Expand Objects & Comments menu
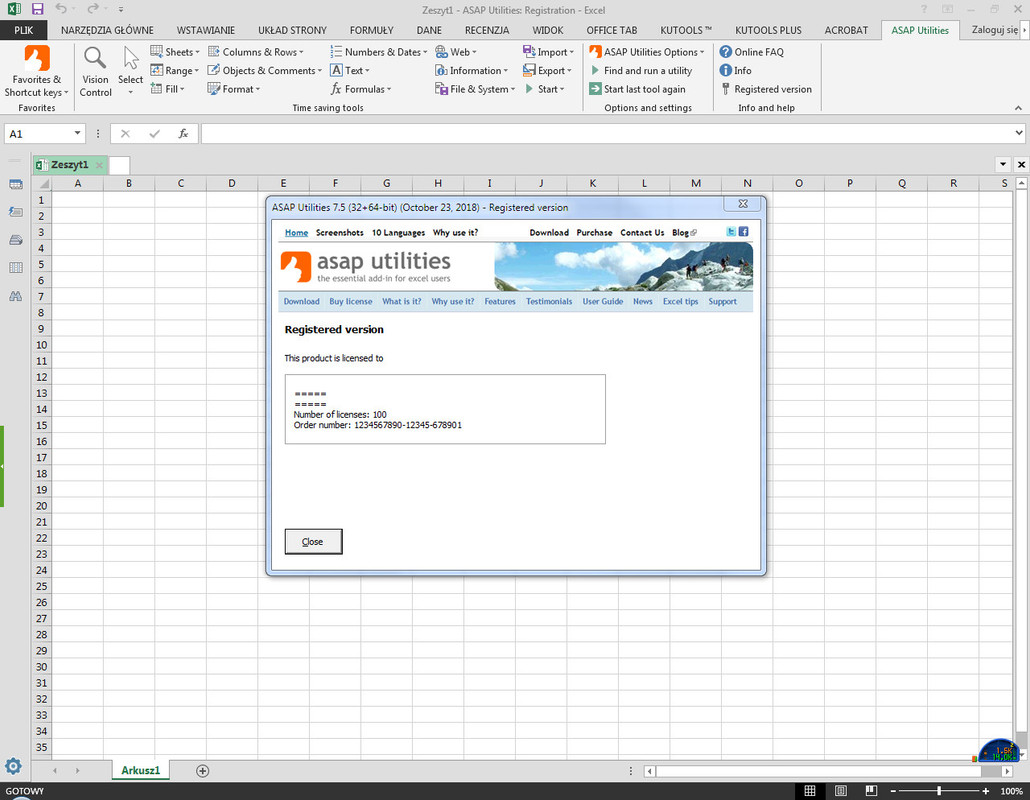This screenshot has width=1030, height=800. [x=264, y=70]
